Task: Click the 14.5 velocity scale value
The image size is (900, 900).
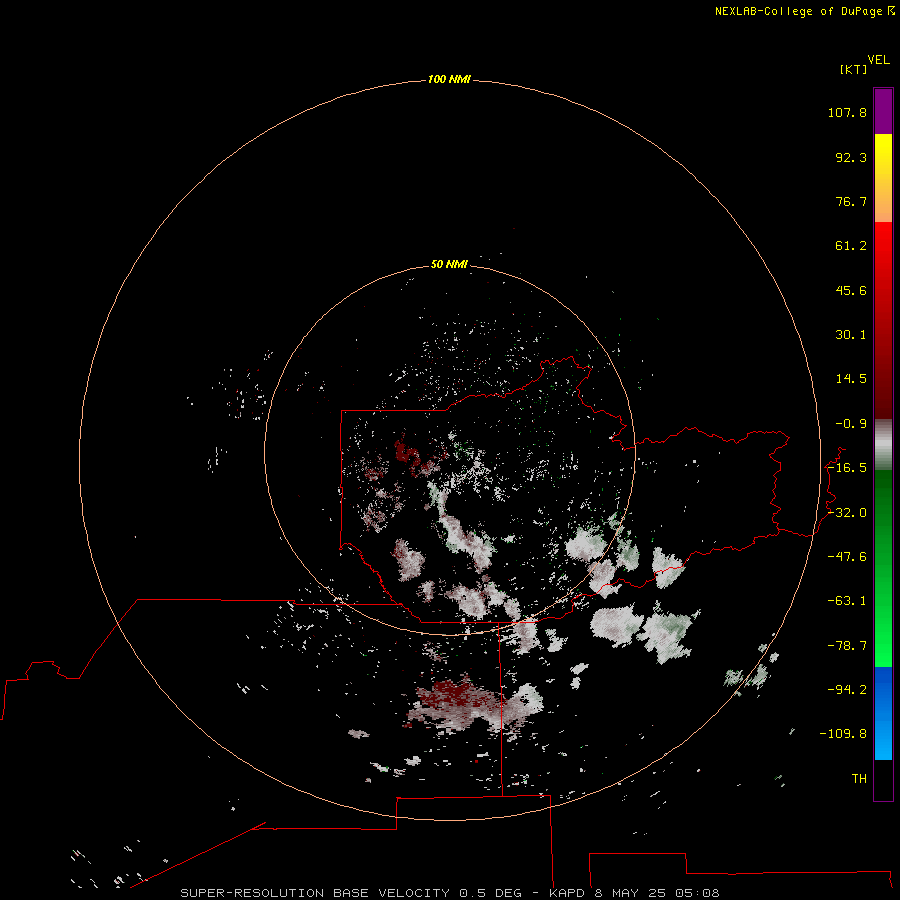Action: point(851,379)
